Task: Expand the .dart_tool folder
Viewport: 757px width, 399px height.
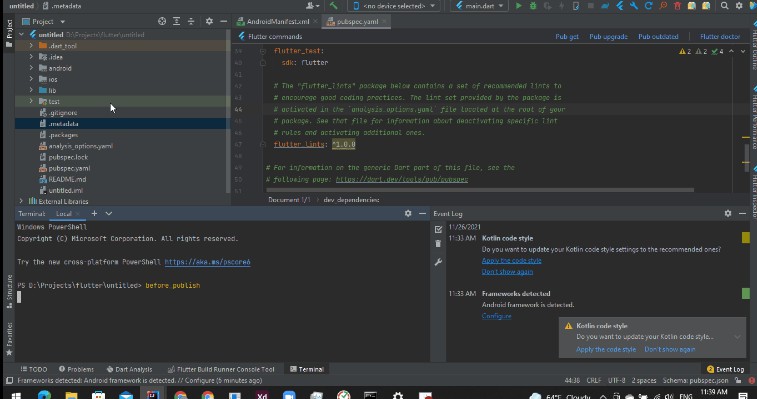Action: [31, 45]
